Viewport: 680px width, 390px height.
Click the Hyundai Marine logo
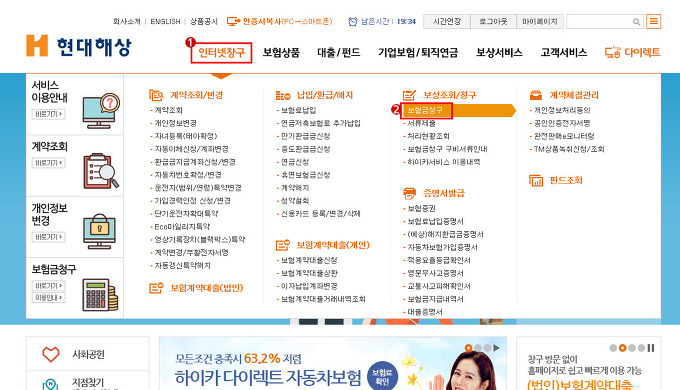coord(78,46)
